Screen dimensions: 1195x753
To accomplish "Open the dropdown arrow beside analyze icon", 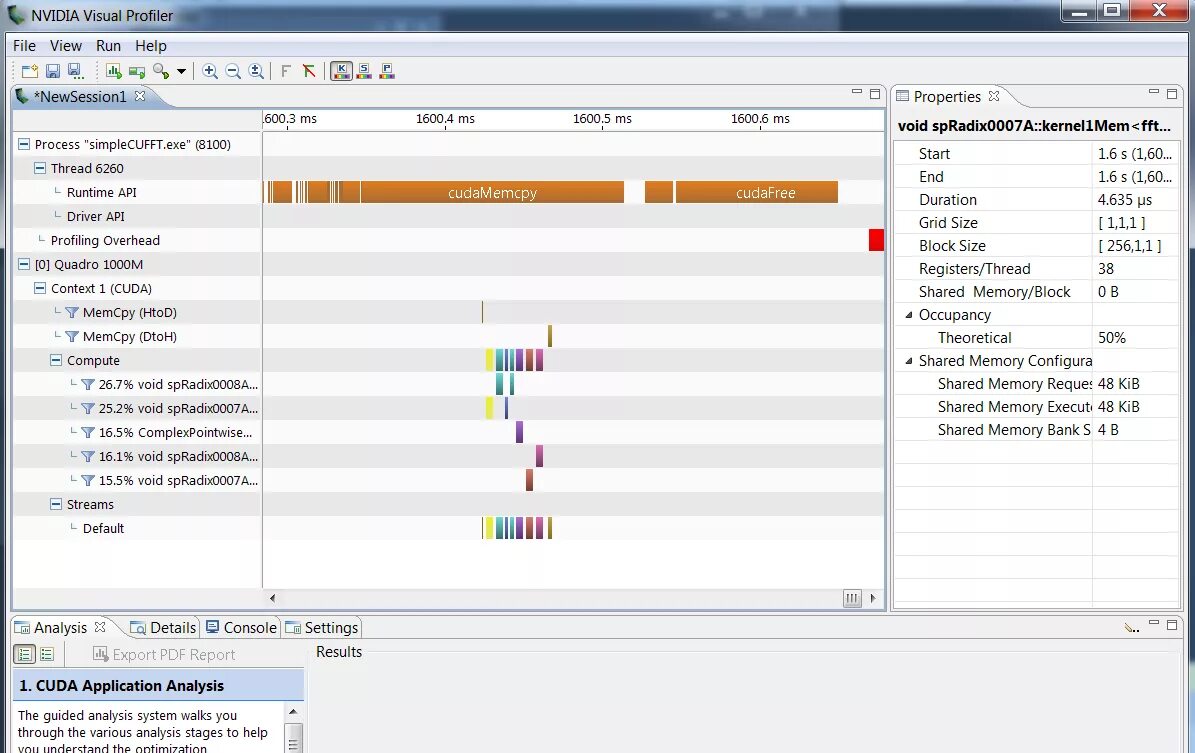I will (x=181, y=72).
